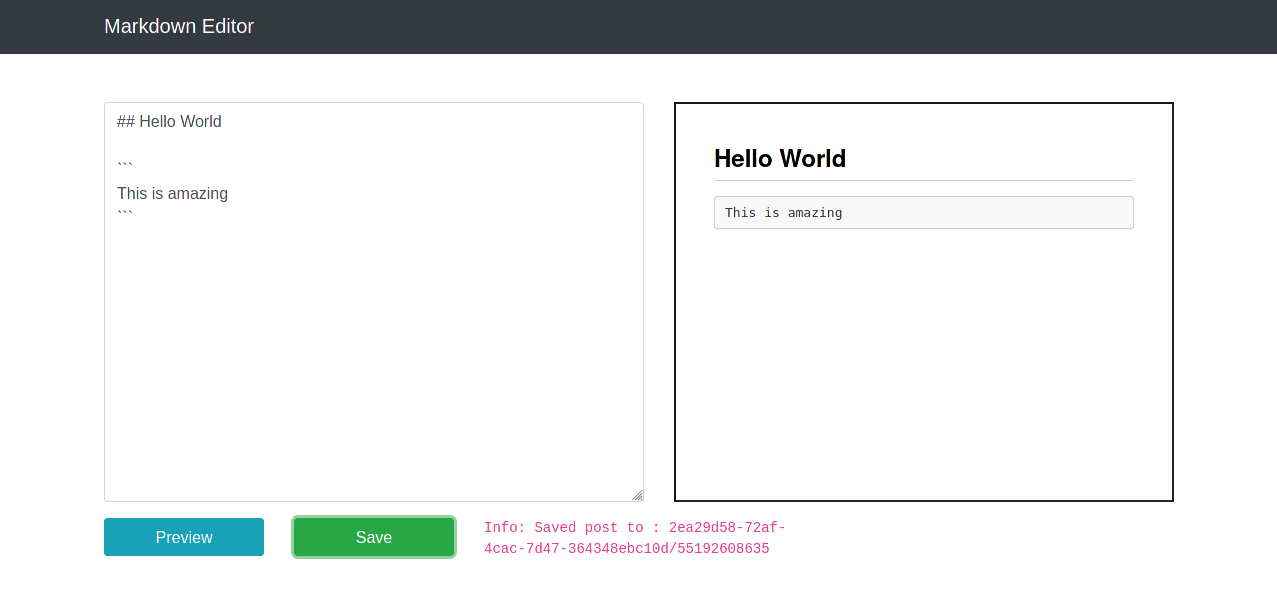Click the saved post UUID text
This screenshot has height=615, width=1277.
click(626, 548)
